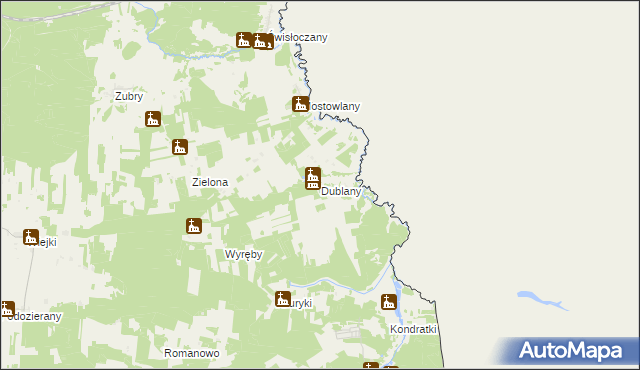Click the Zubry village label

pyautogui.click(x=129, y=96)
